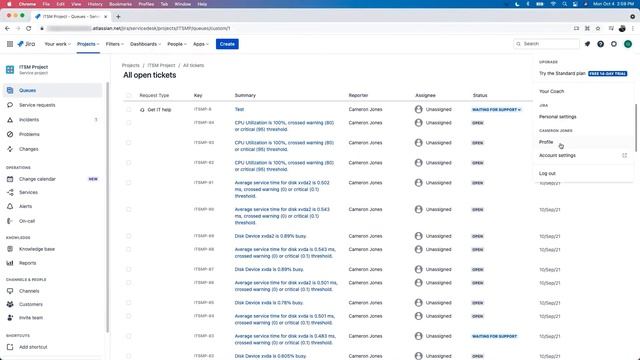Viewport: 640px width, 360px height.
Task: Tick the checkbox for Disk Device xvda 0.89% busy
Action: (129, 269)
